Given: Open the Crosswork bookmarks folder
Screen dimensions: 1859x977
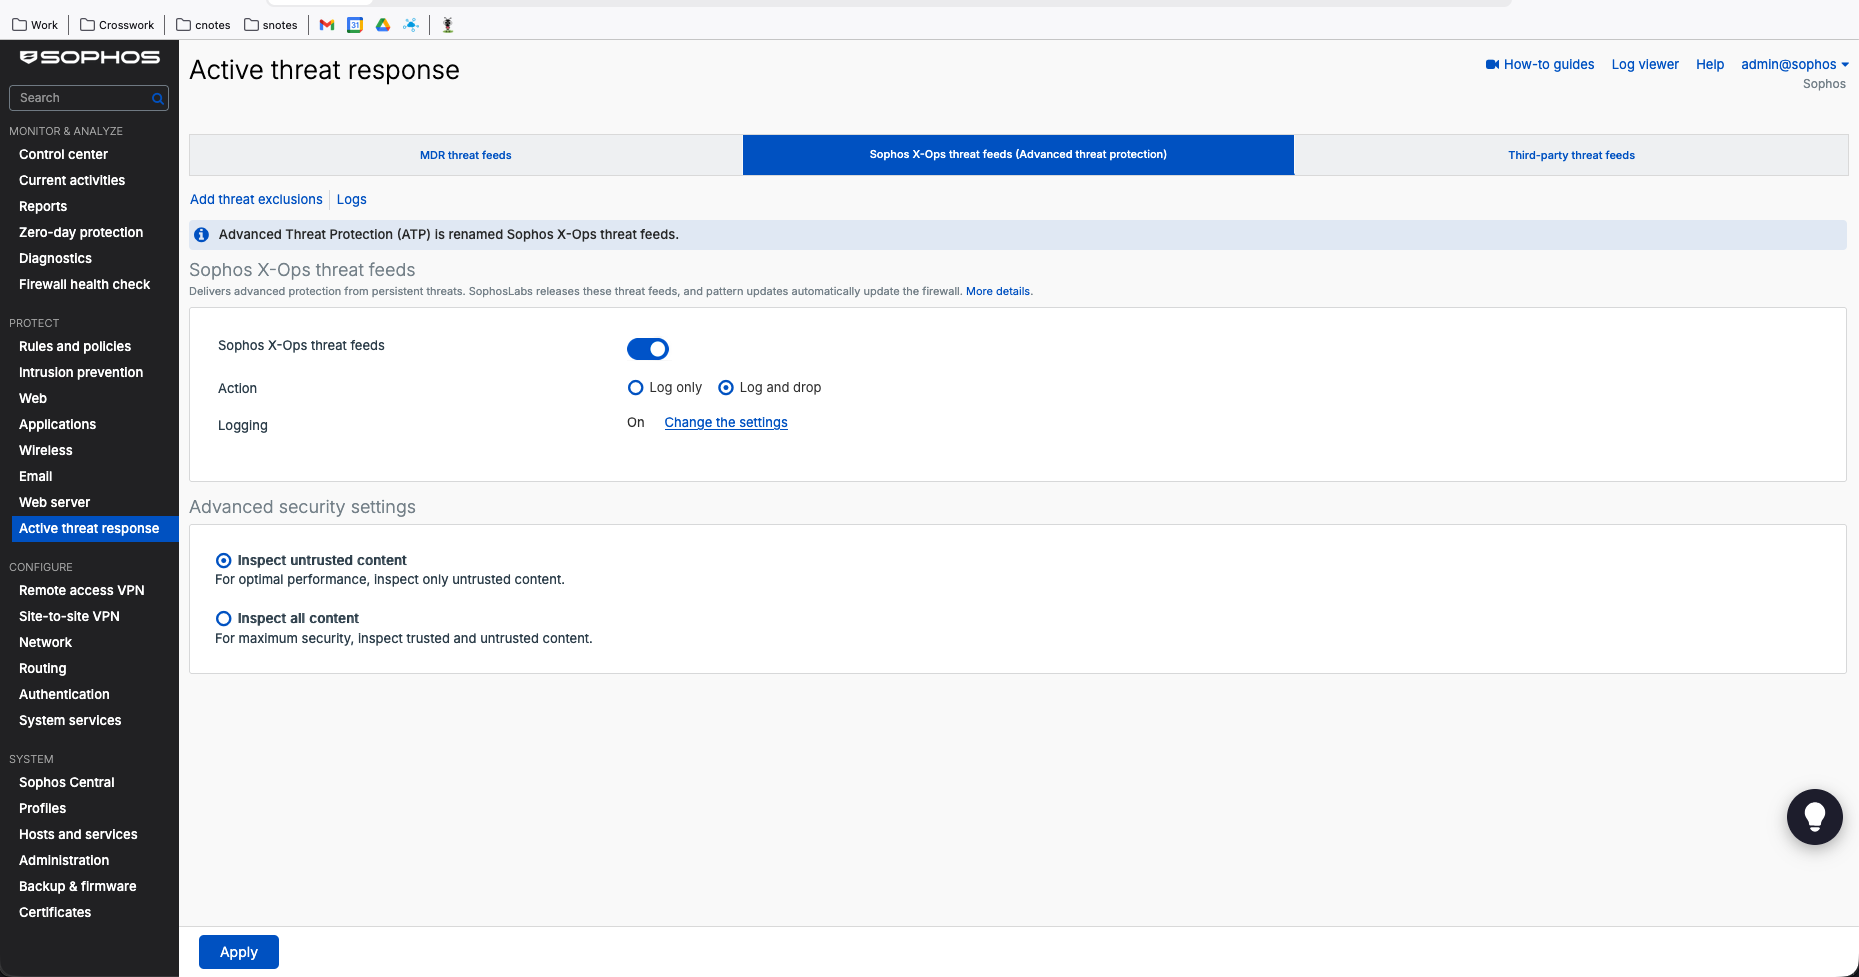Looking at the screenshot, I should pyautogui.click(x=117, y=25).
